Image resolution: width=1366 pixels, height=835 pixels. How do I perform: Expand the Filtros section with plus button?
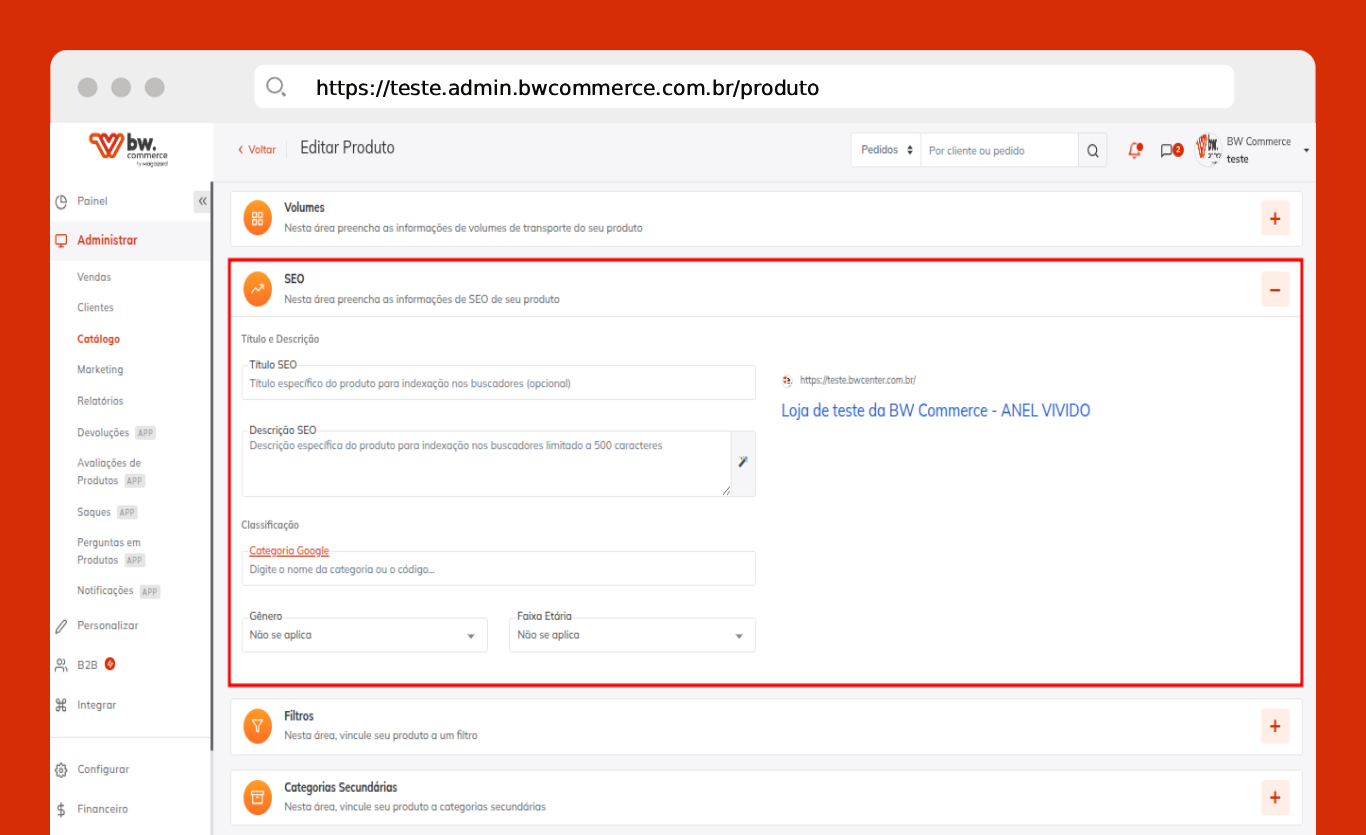(x=1274, y=726)
